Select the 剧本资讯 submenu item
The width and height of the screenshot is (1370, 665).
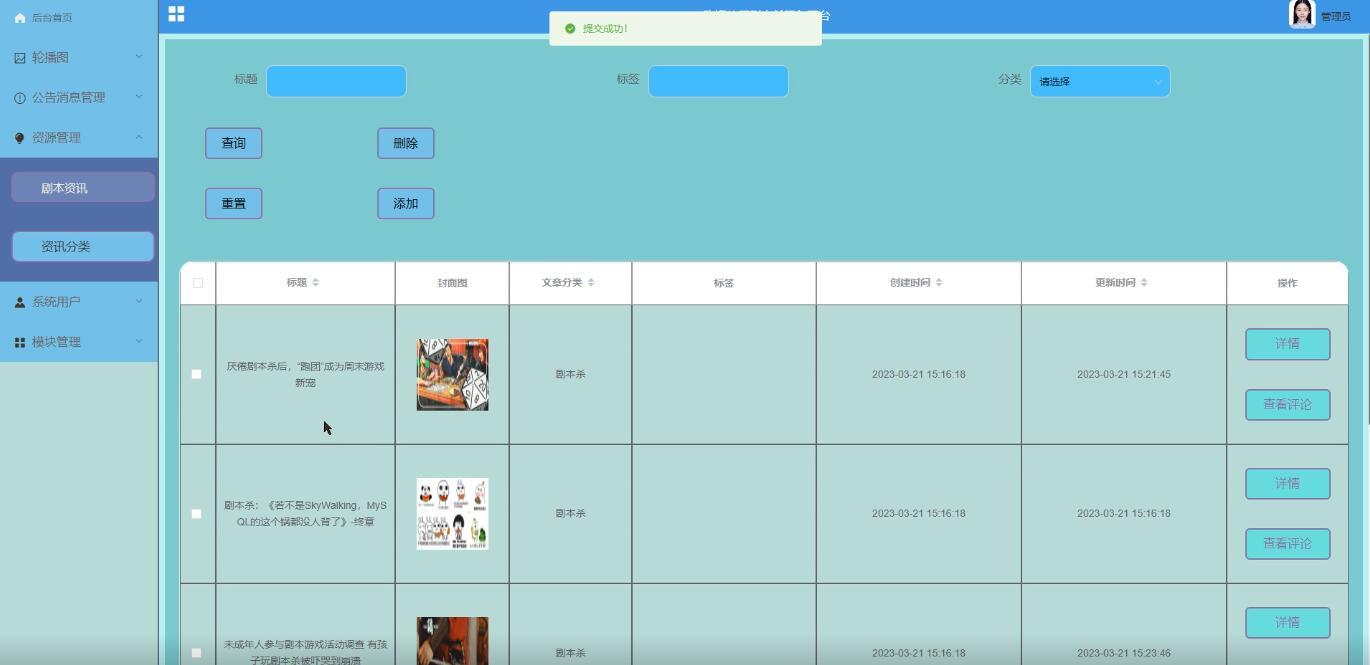click(83, 188)
